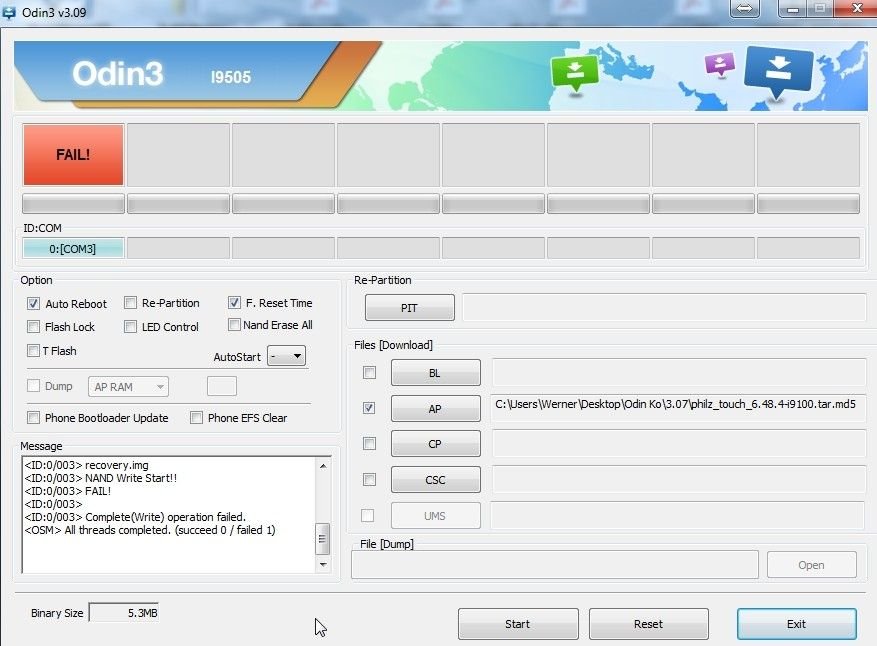Click the Start button
The height and width of the screenshot is (646, 877).
(x=518, y=624)
